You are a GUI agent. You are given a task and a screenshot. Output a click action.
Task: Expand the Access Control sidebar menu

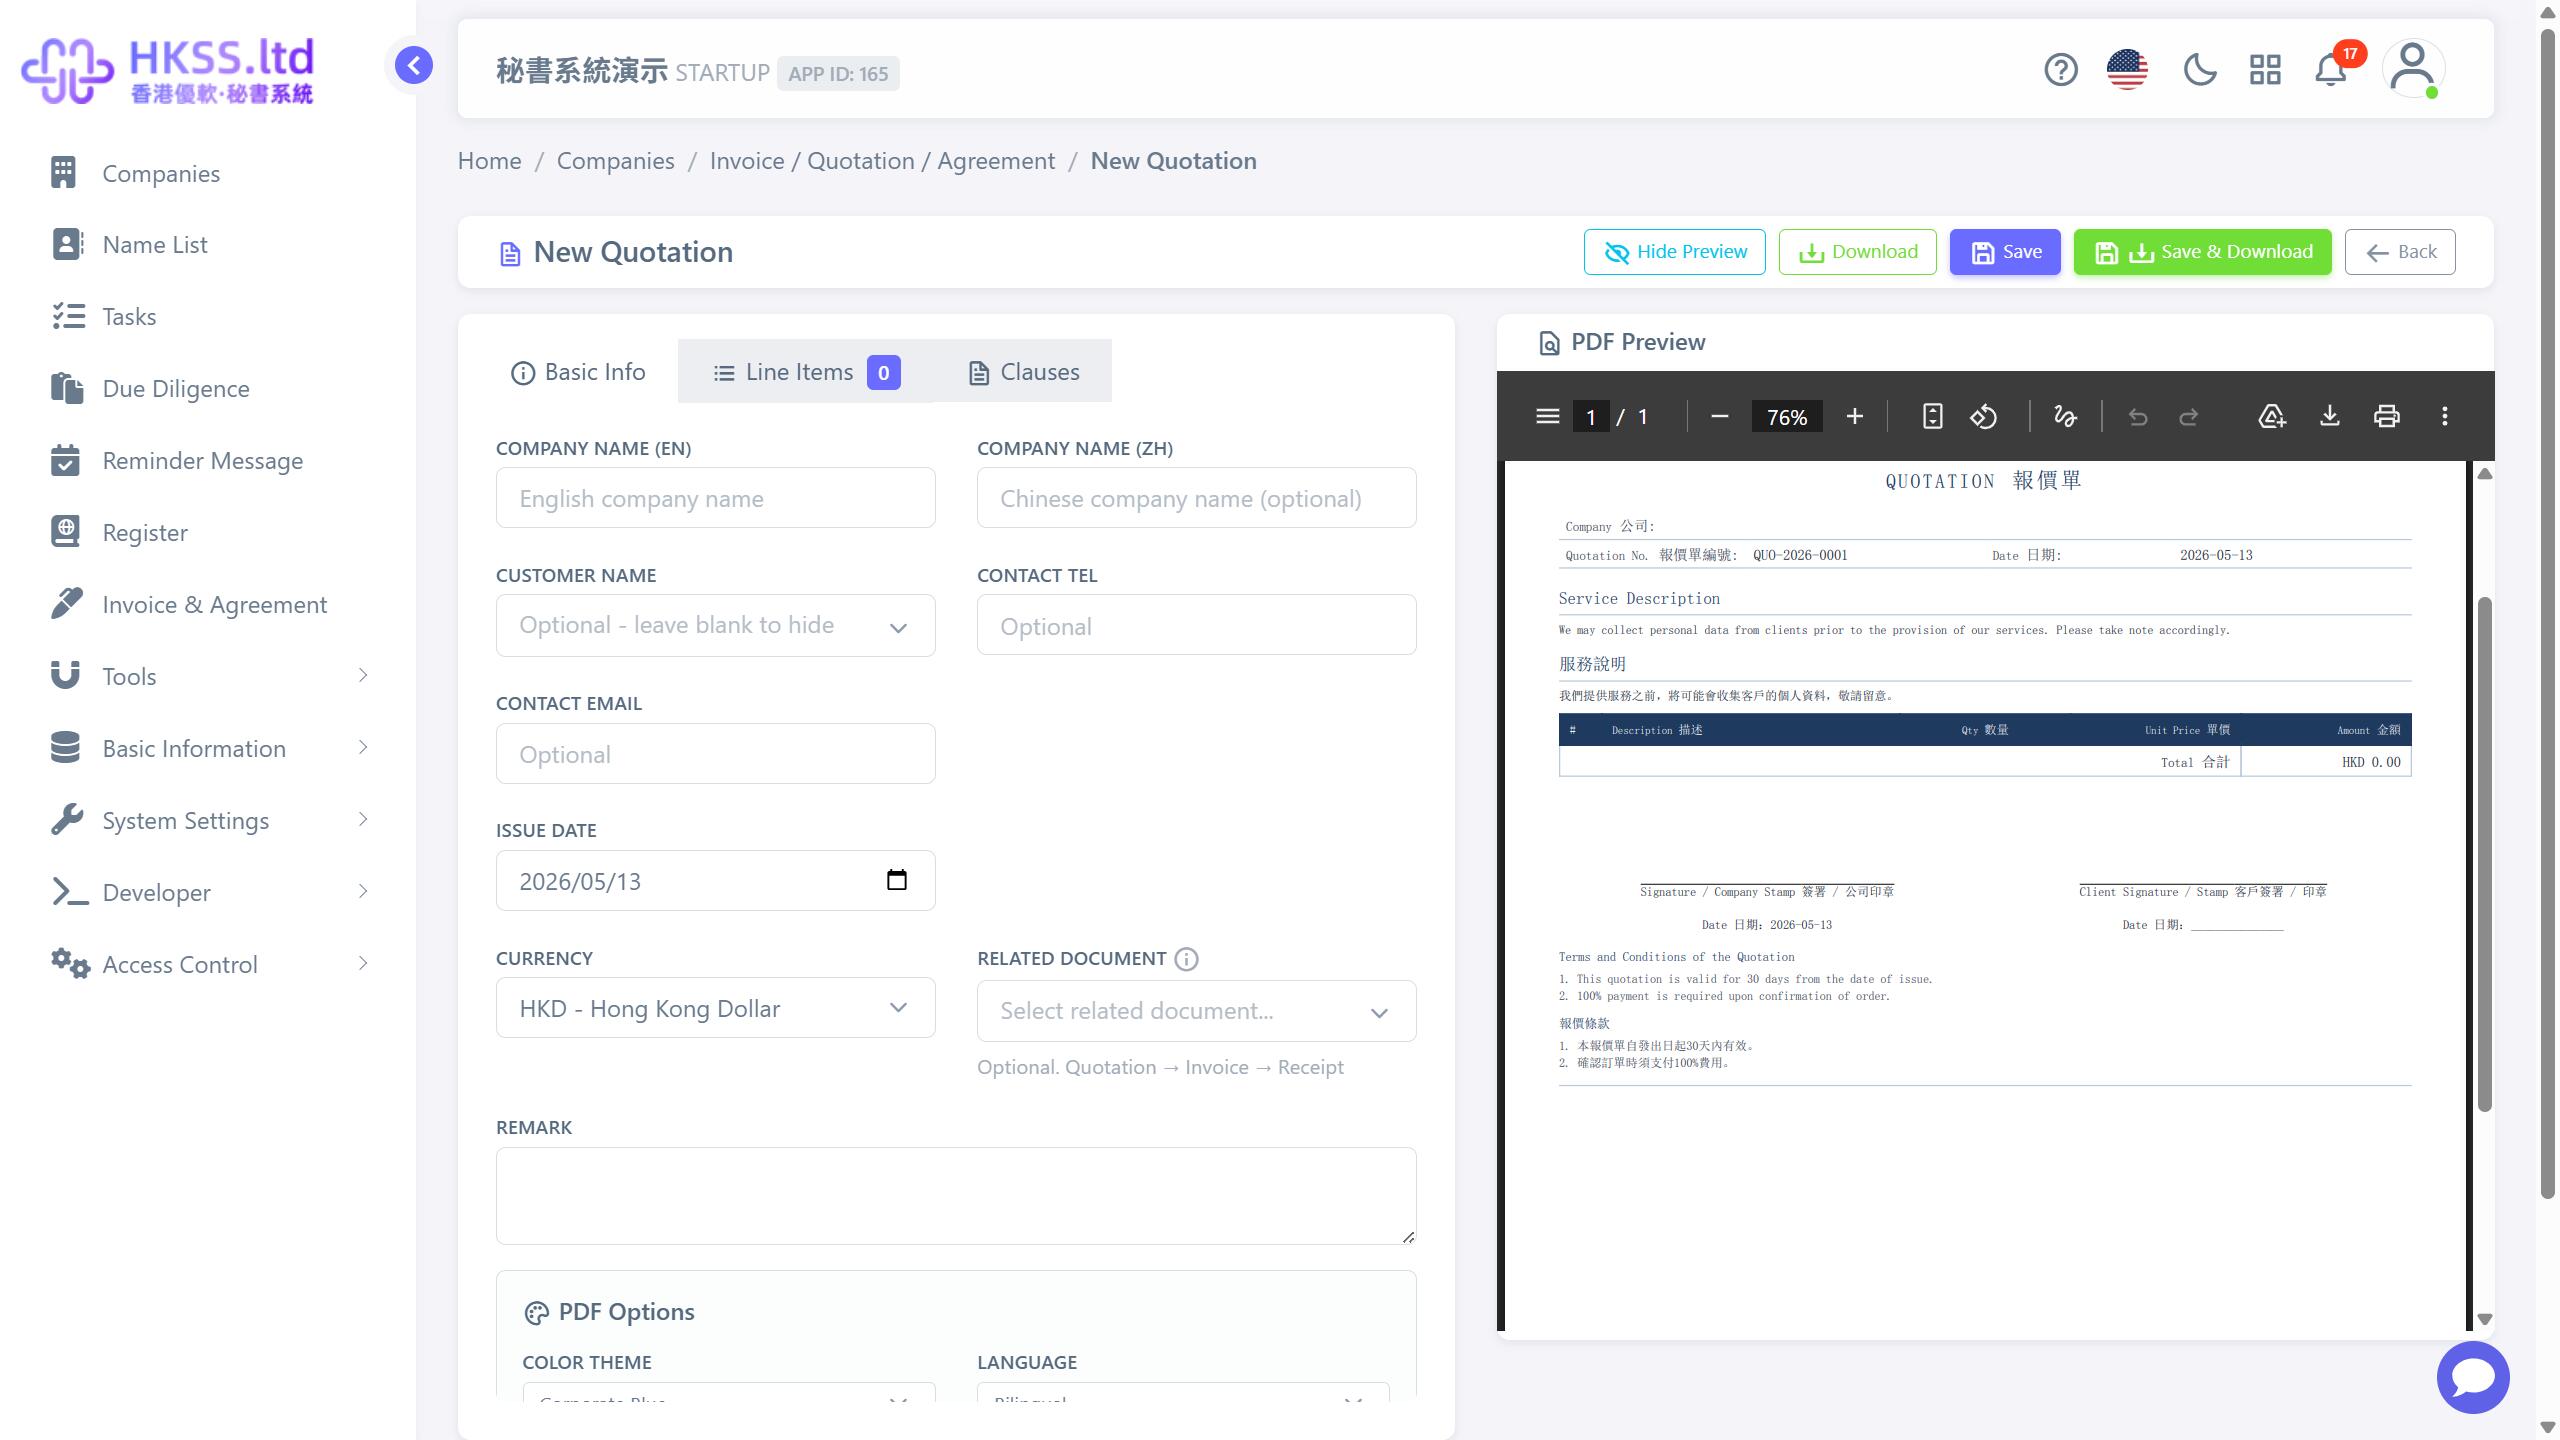[x=210, y=965]
